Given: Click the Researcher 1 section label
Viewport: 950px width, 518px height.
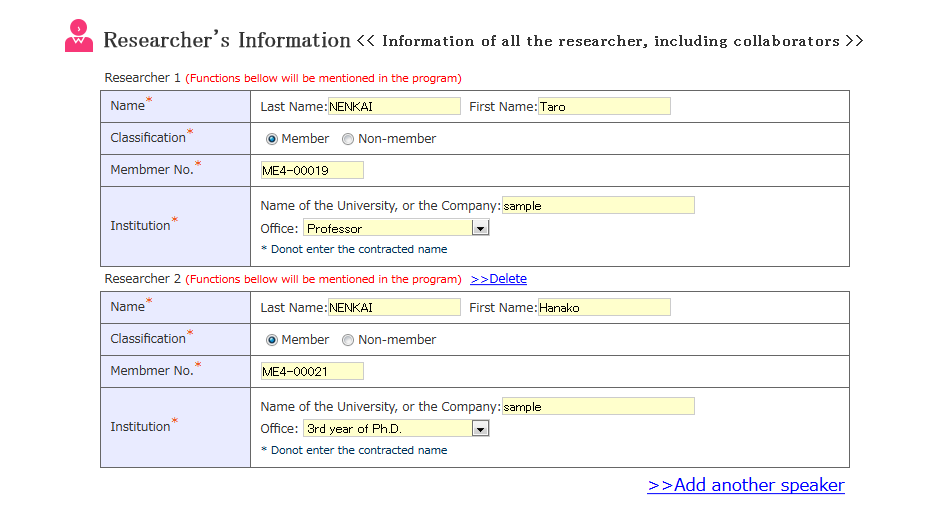Looking at the screenshot, I should tap(142, 78).
